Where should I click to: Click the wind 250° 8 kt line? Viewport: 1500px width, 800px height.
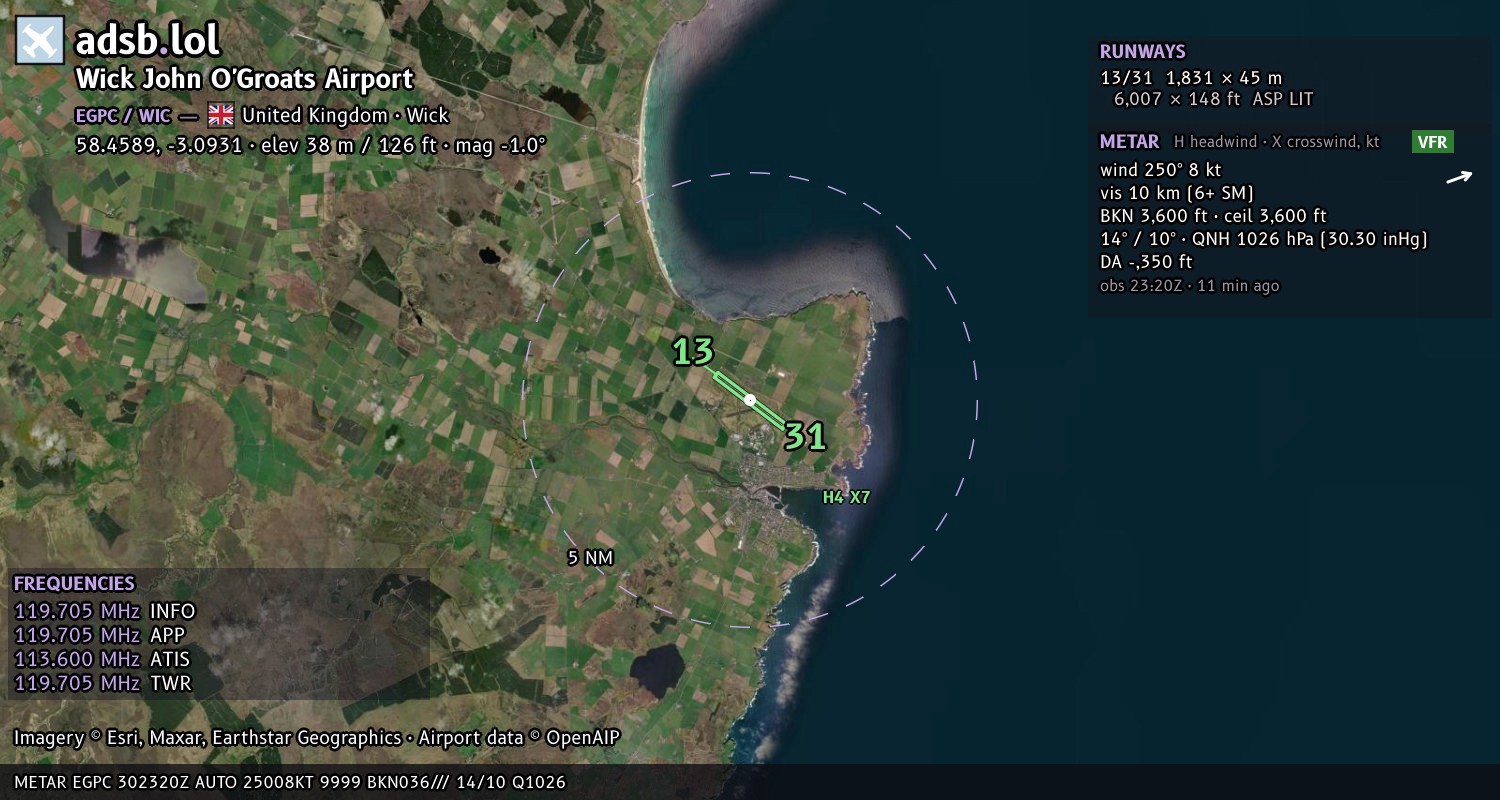[x=1160, y=170]
